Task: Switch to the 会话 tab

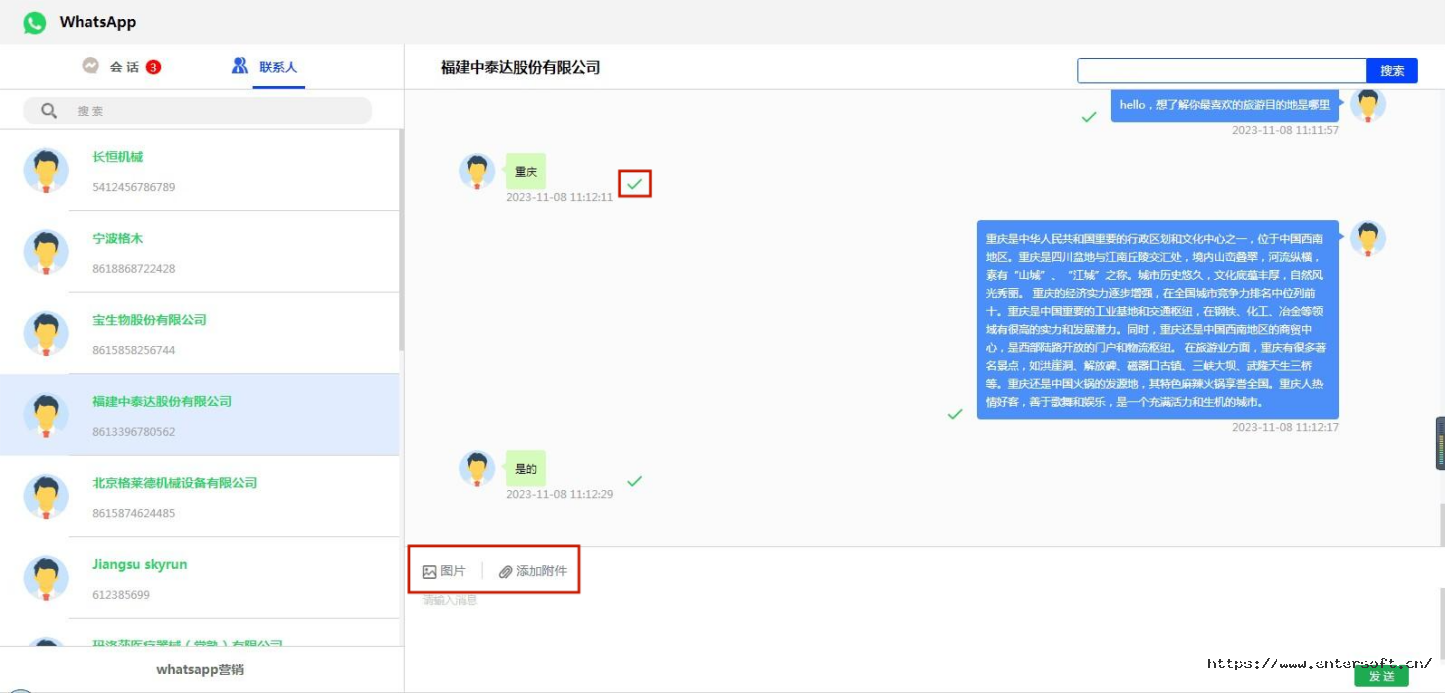Action: tap(122, 67)
